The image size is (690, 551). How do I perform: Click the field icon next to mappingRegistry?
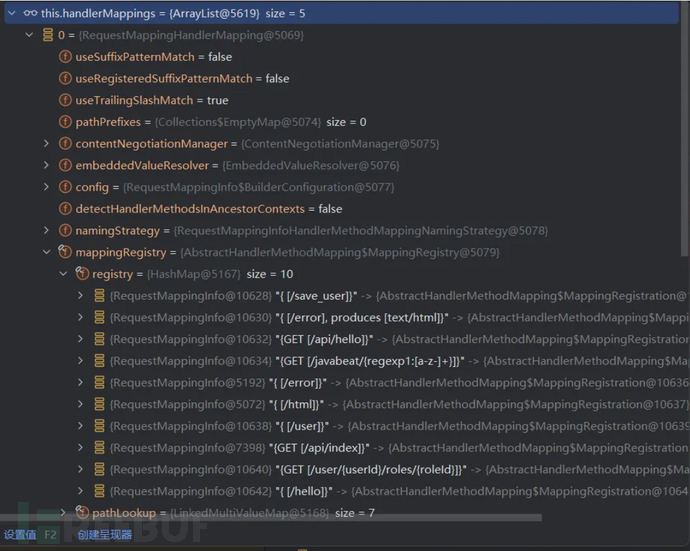(x=65, y=252)
